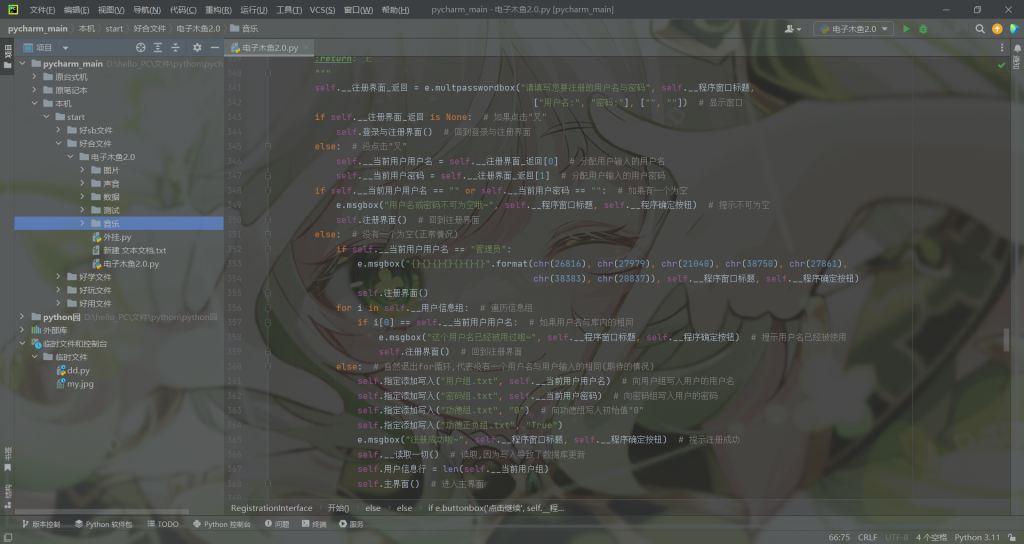The width and height of the screenshot is (1024, 544).
Task: Toggle the 项目 side tool window button
Action: pos(7,55)
